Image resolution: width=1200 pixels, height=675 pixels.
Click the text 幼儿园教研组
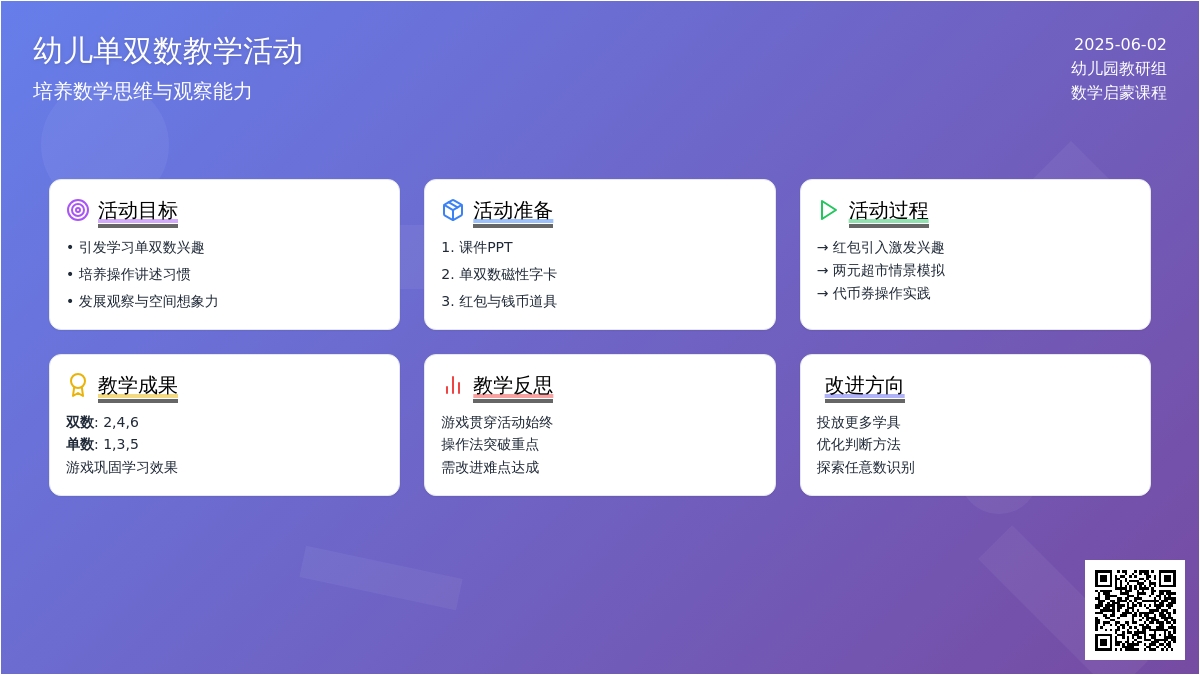pos(1119,68)
